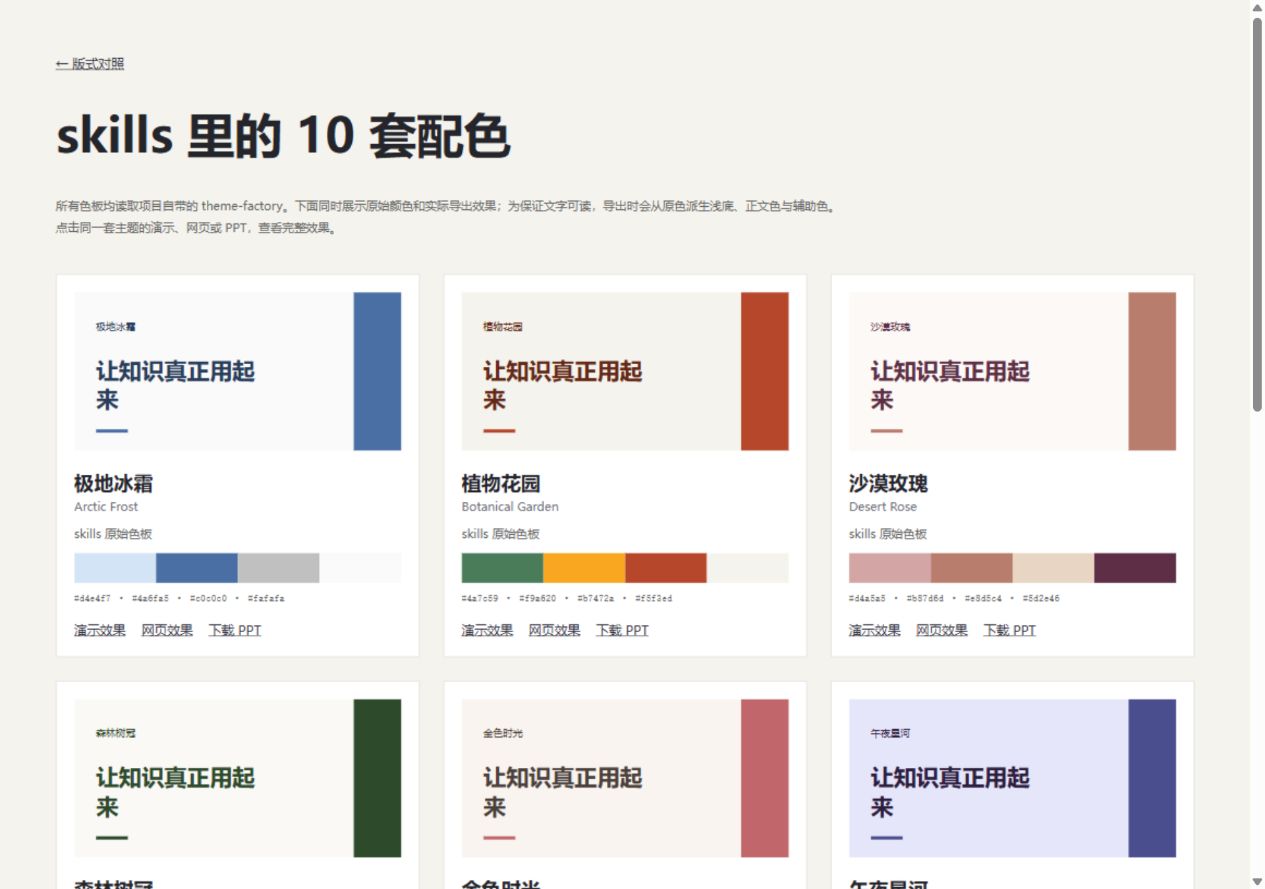Pick the green #4a7c59 swatch
Viewport: 1265px width, 889px height.
pos(502,568)
